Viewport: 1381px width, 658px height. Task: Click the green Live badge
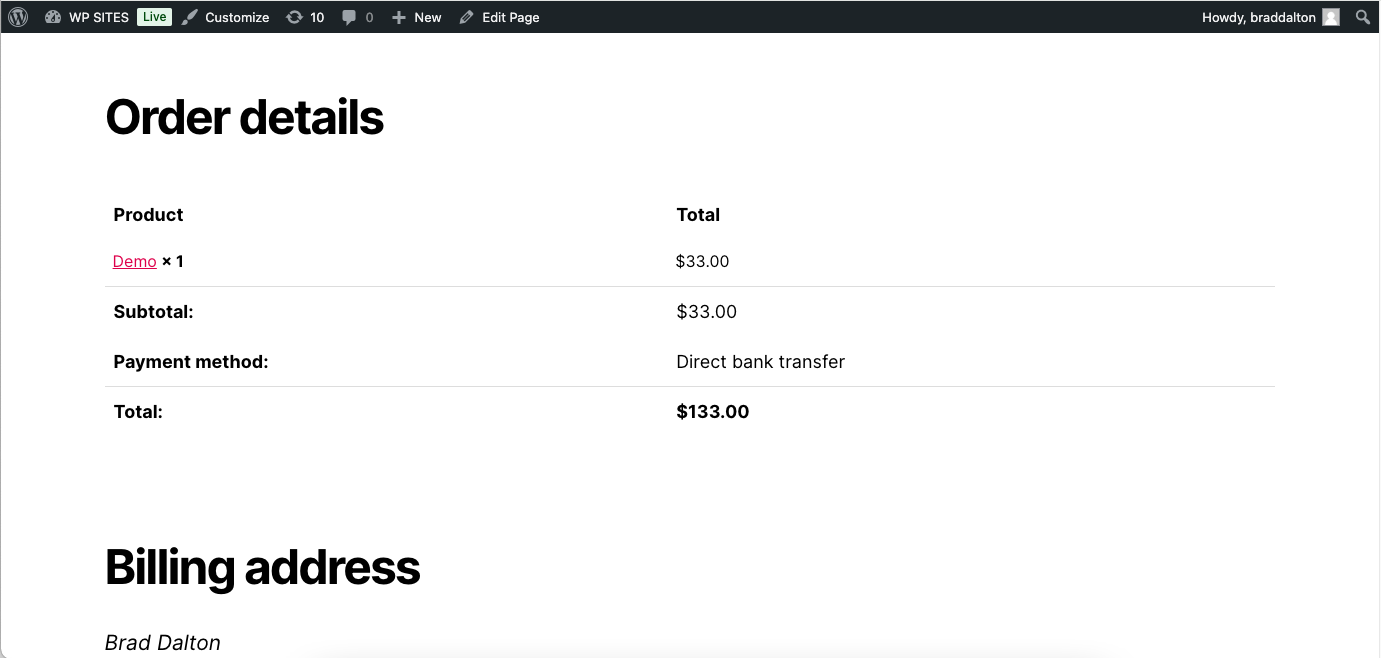pyautogui.click(x=154, y=17)
